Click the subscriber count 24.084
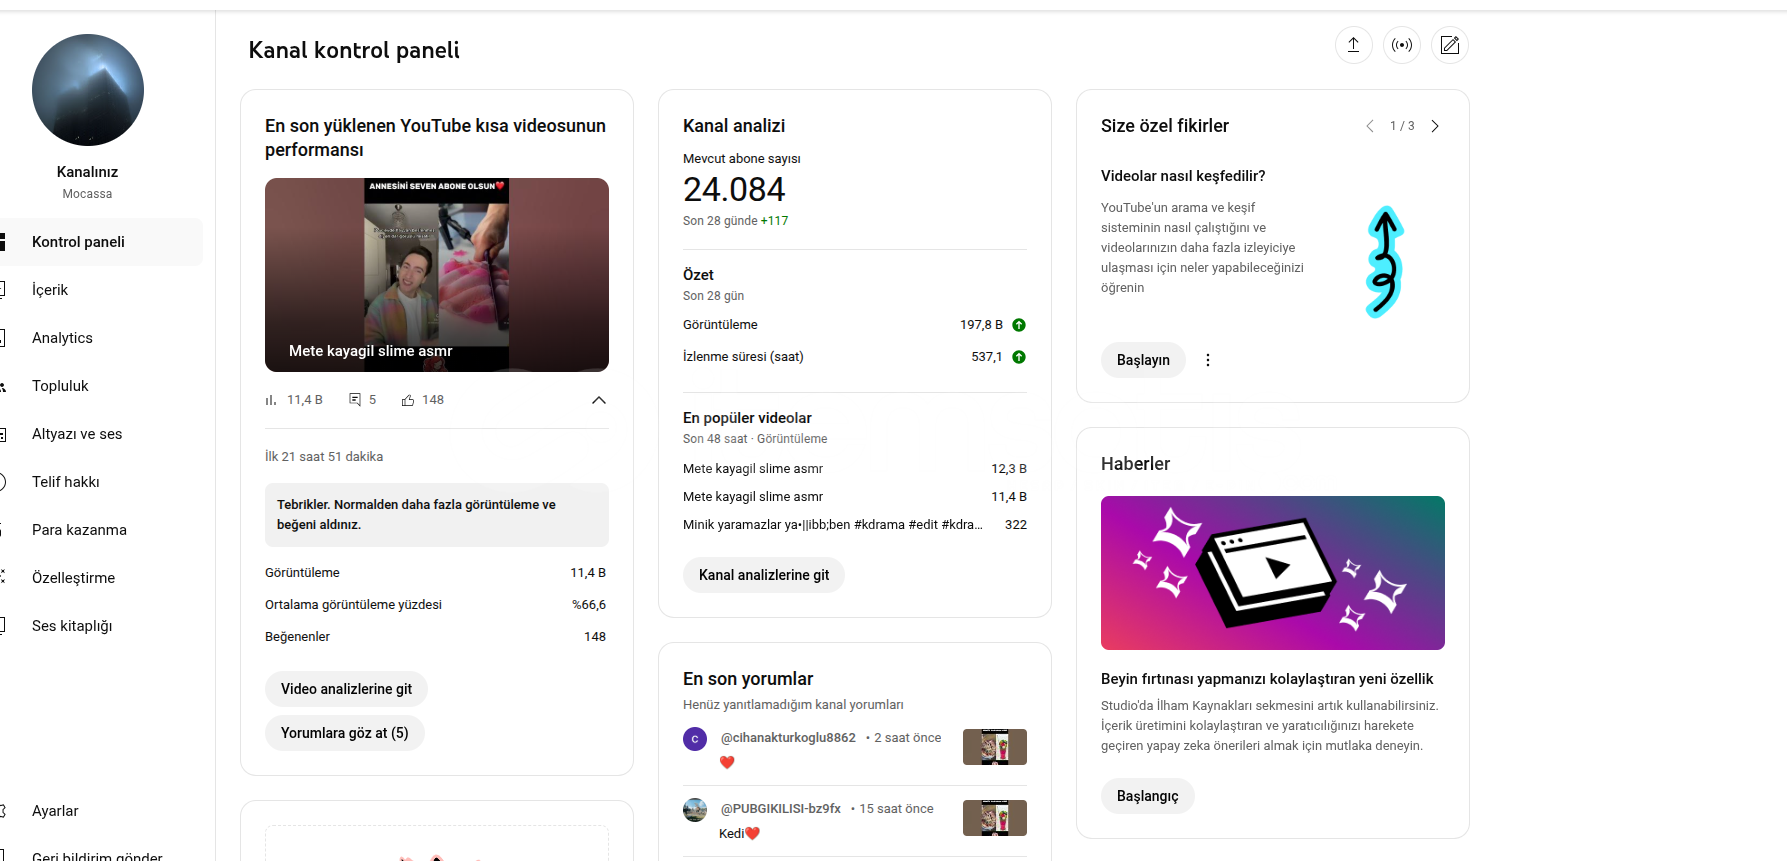 click(x=734, y=189)
